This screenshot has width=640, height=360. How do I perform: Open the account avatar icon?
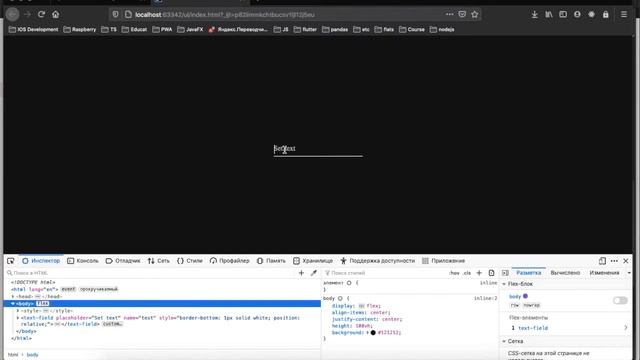(577, 15)
